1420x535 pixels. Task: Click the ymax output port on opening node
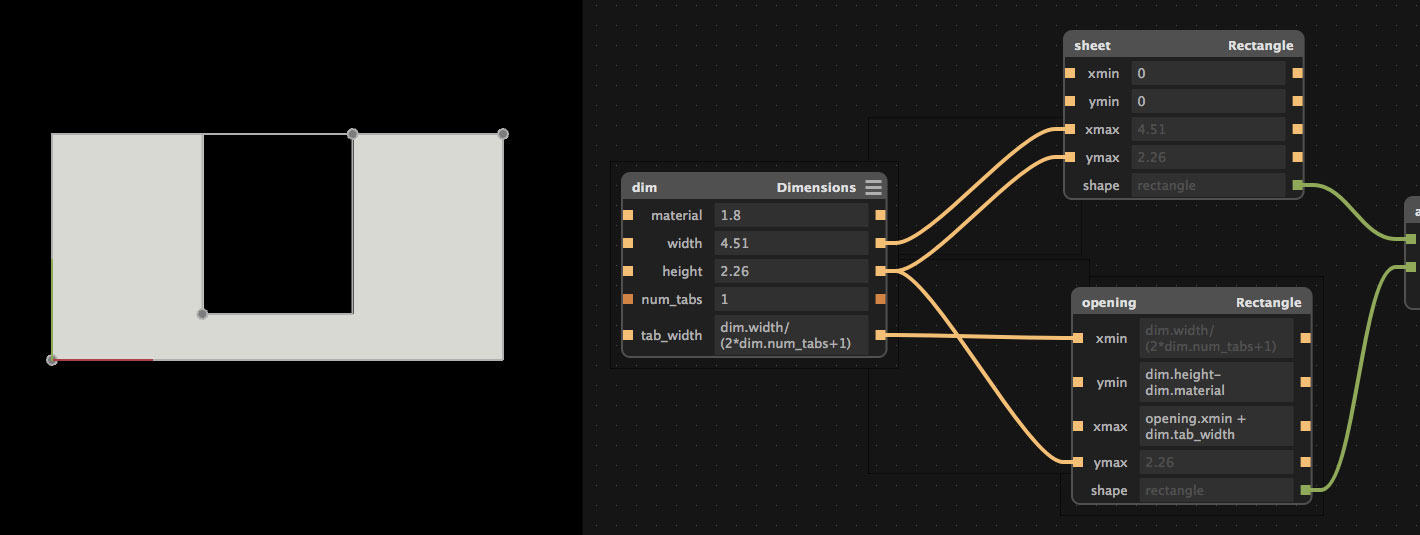coord(1306,462)
